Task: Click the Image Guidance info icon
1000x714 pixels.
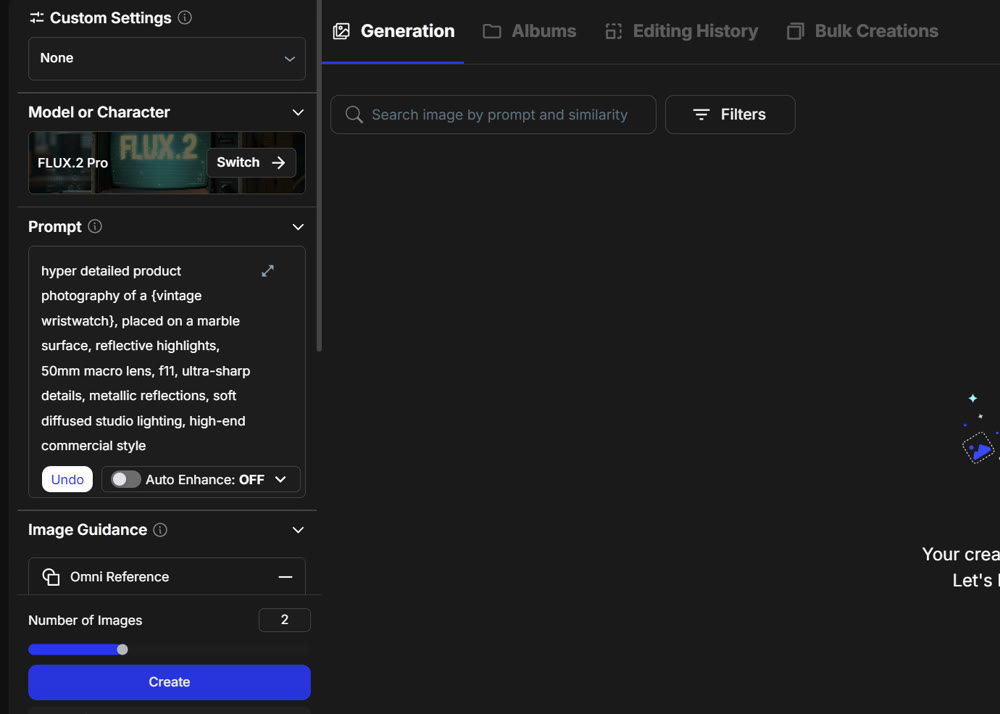Action: pos(160,530)
